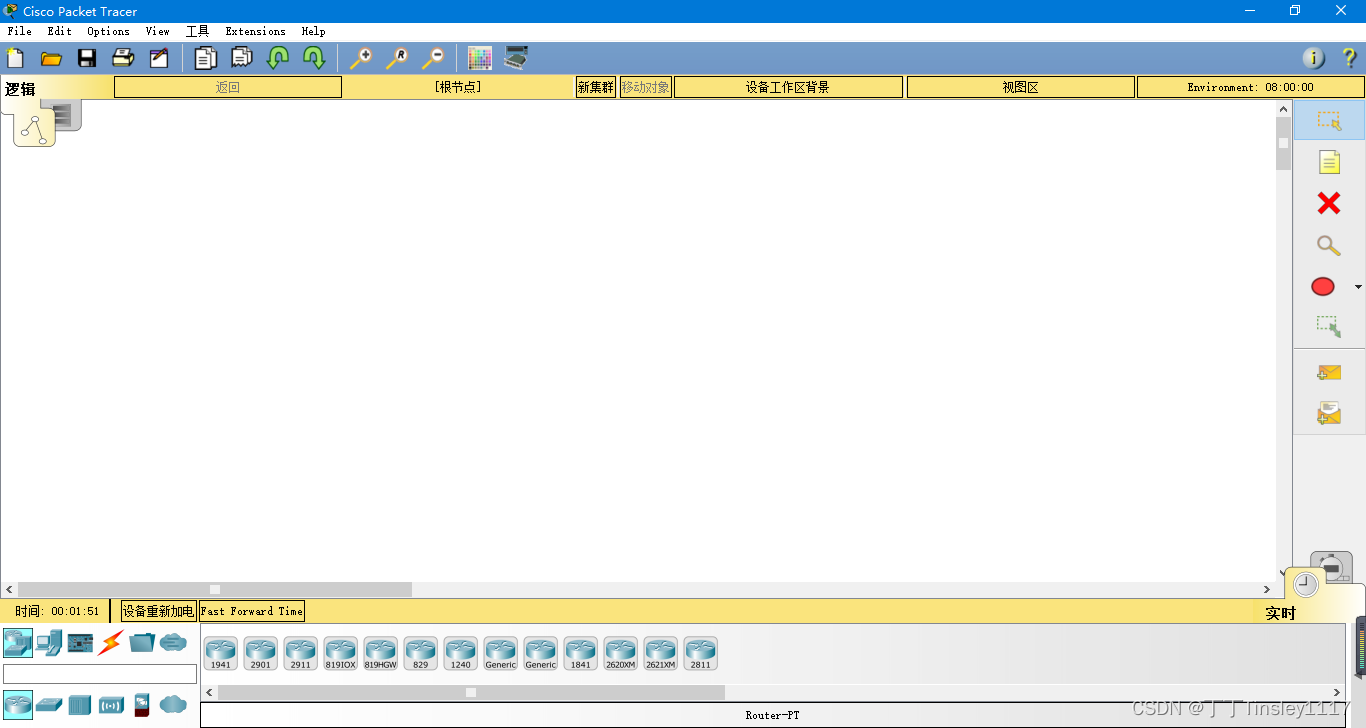Choose the Resize Shape tool

pos(1329,326)
